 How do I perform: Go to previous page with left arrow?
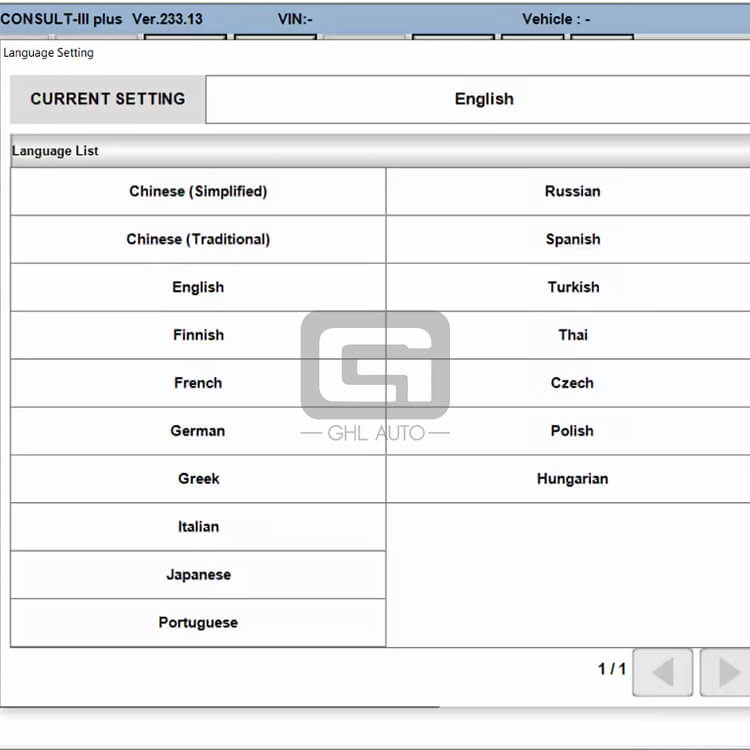(662, 672)
